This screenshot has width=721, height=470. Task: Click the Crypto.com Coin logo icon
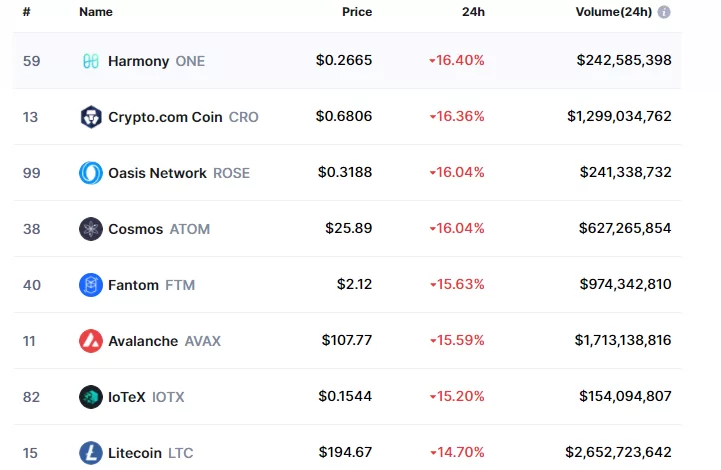[91, 117]
